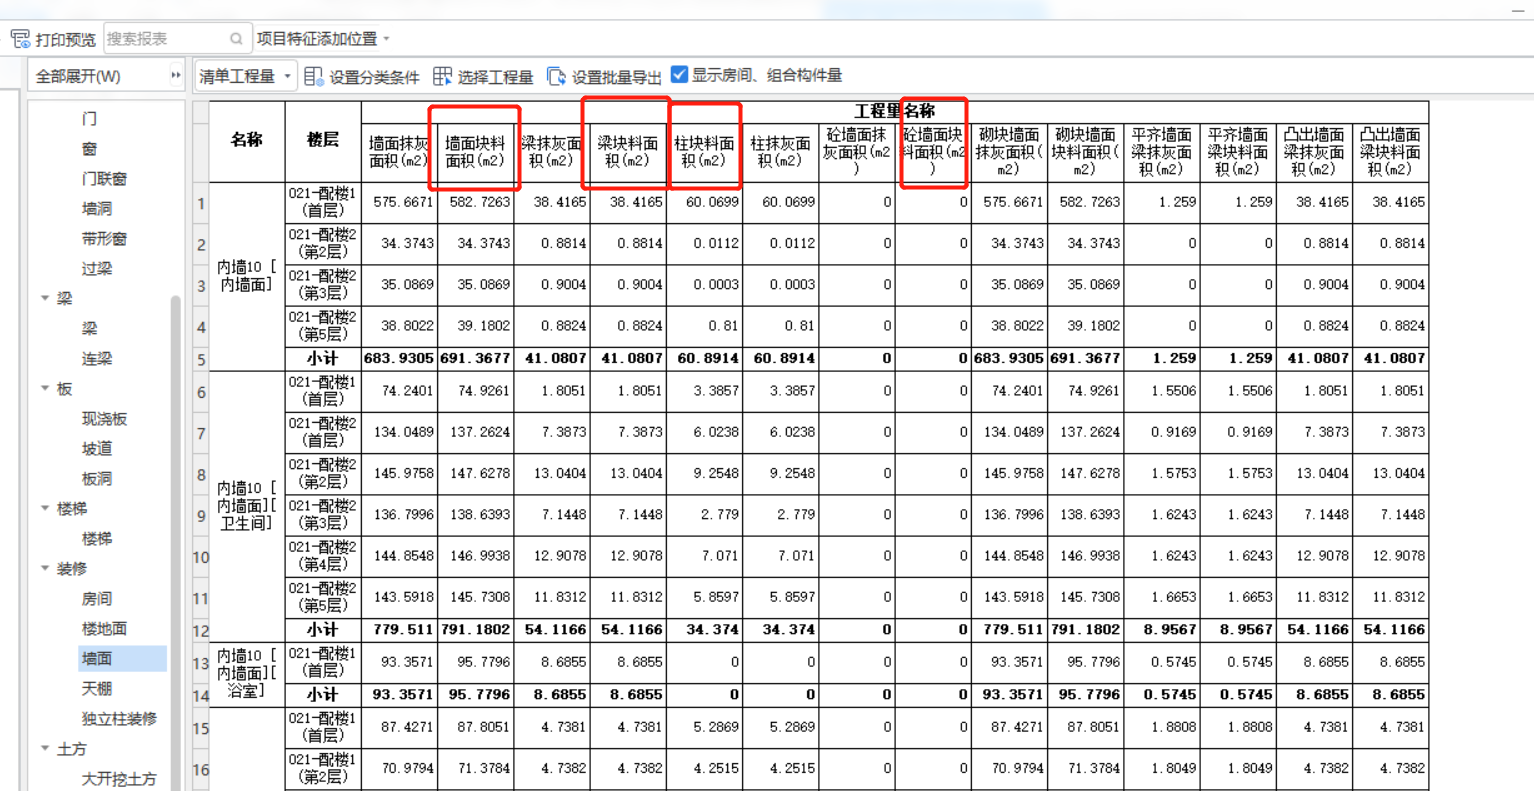Click the 凸出墙面梁块料面积(m2) column header
1534x791 pixels.
(x=1390, y=152)
